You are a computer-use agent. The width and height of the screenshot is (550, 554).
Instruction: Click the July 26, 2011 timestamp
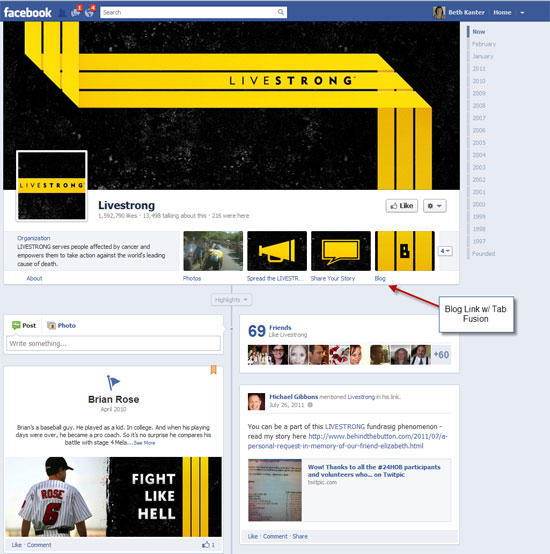pyautogui.click(x=286, y=405)
